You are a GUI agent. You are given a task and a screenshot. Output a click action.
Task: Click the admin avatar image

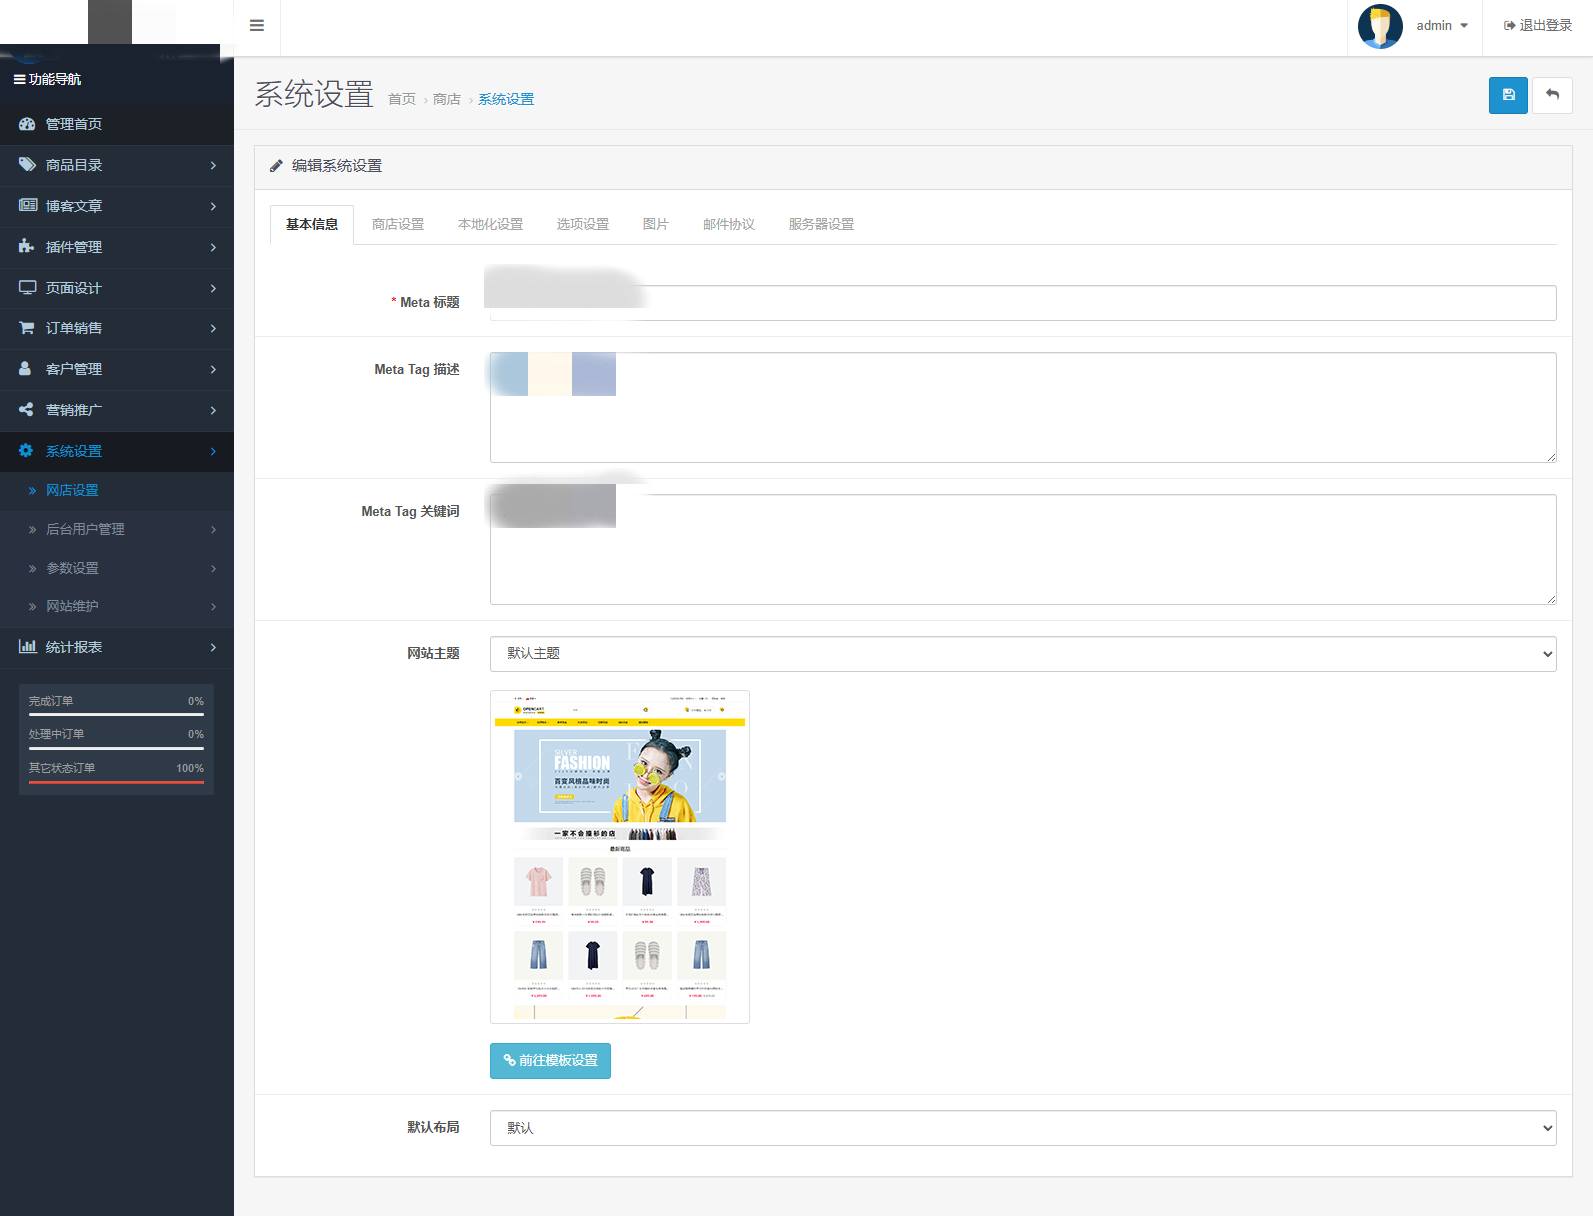(x=1380, y=26)
